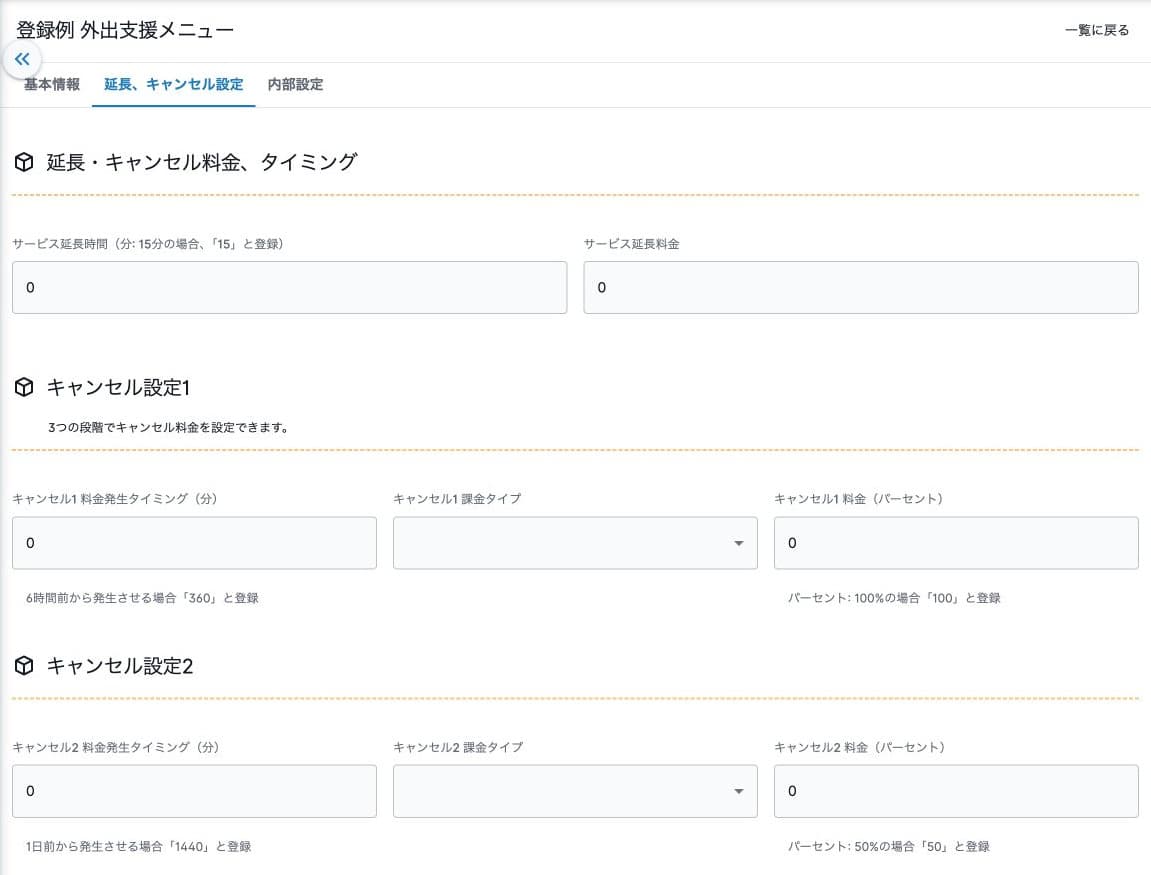Click label キャンセル1 料金発生タイミング（分）
1151x875 pixels.
click(x=115, y=498)
